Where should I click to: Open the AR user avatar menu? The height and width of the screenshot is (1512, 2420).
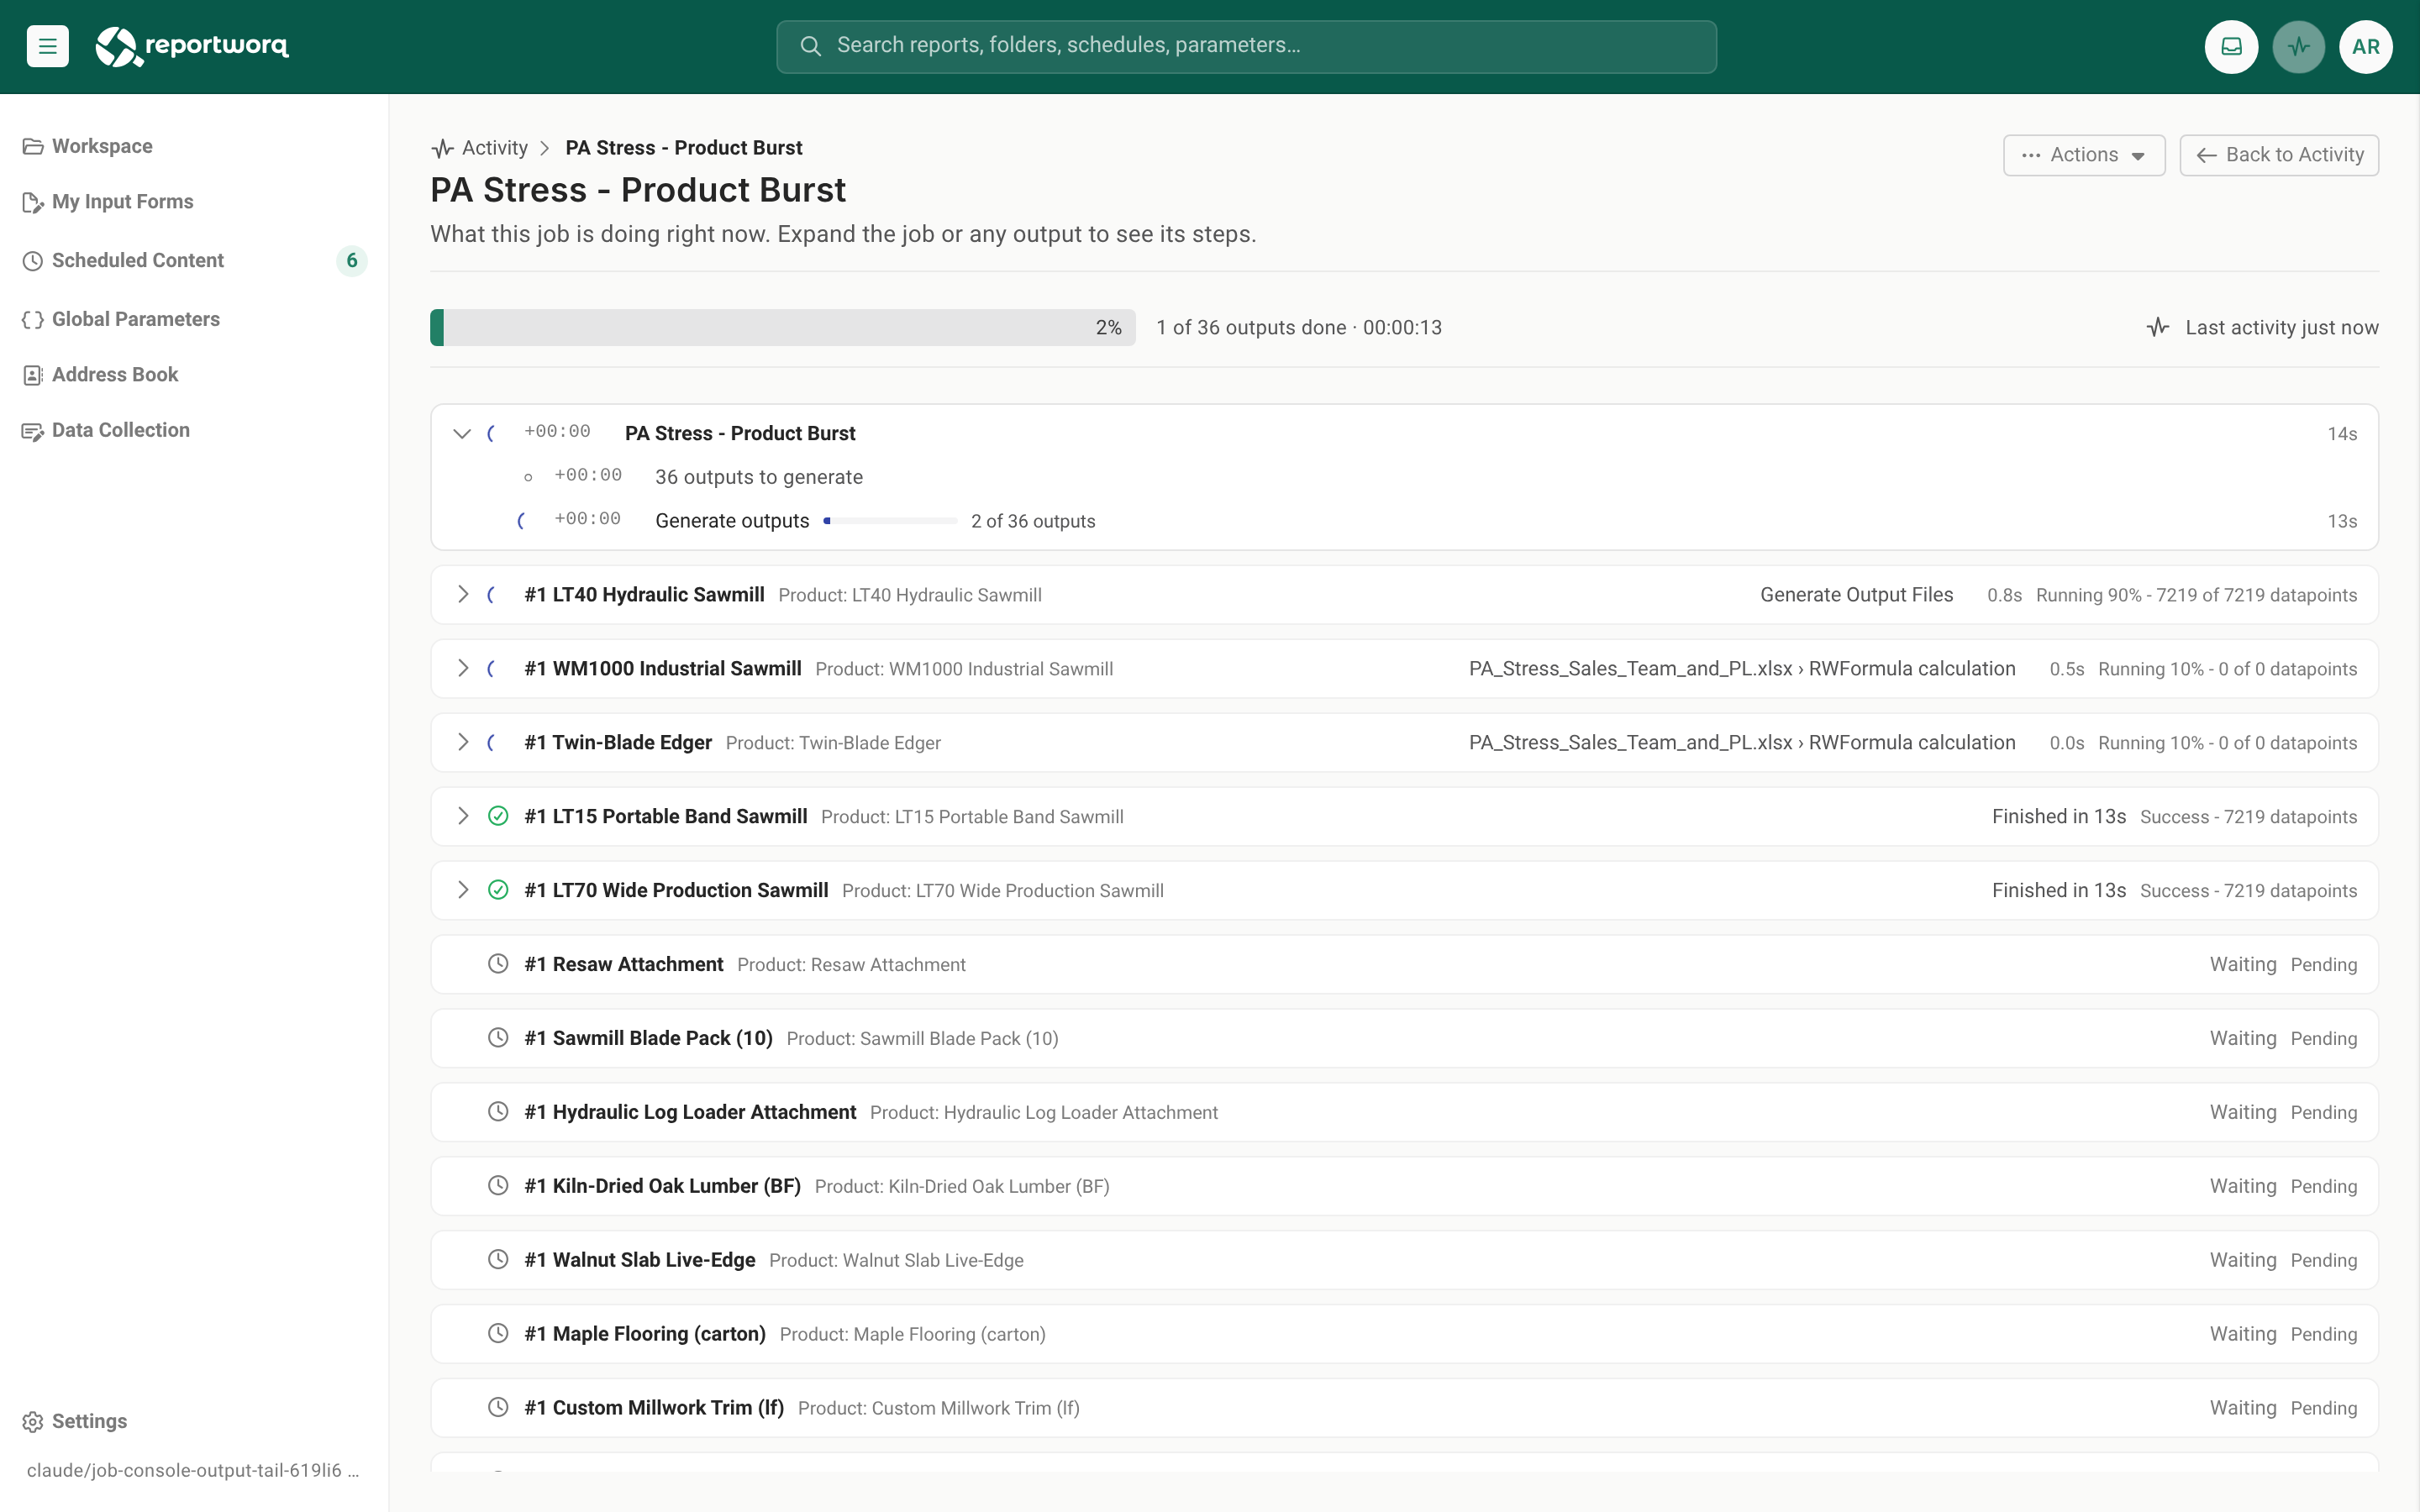[x=2365, y=46]
